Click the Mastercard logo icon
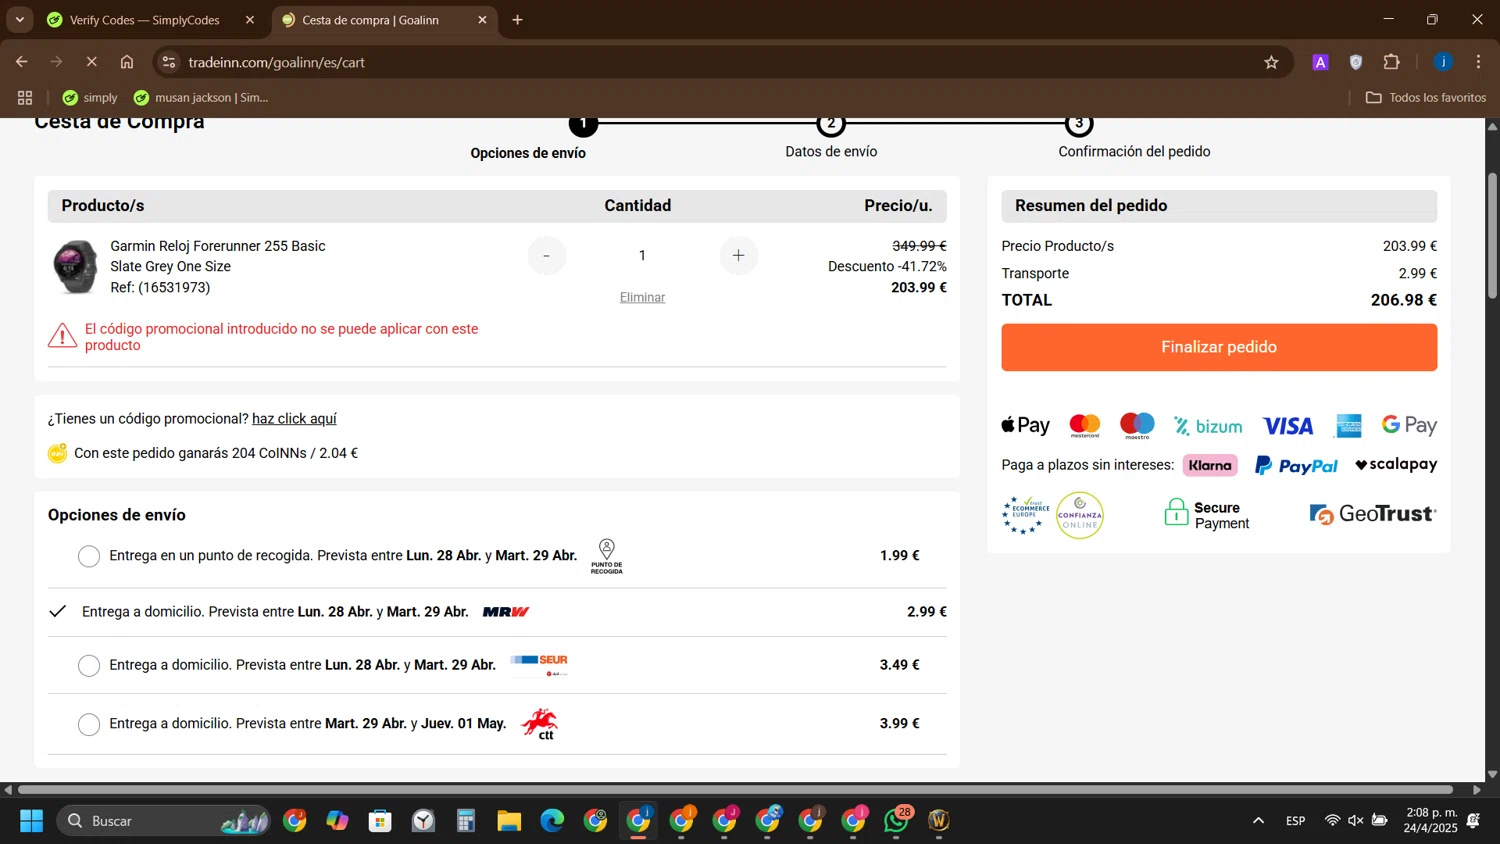The height and width of the screenshot is (844, 1500). tap(1085, 425)
